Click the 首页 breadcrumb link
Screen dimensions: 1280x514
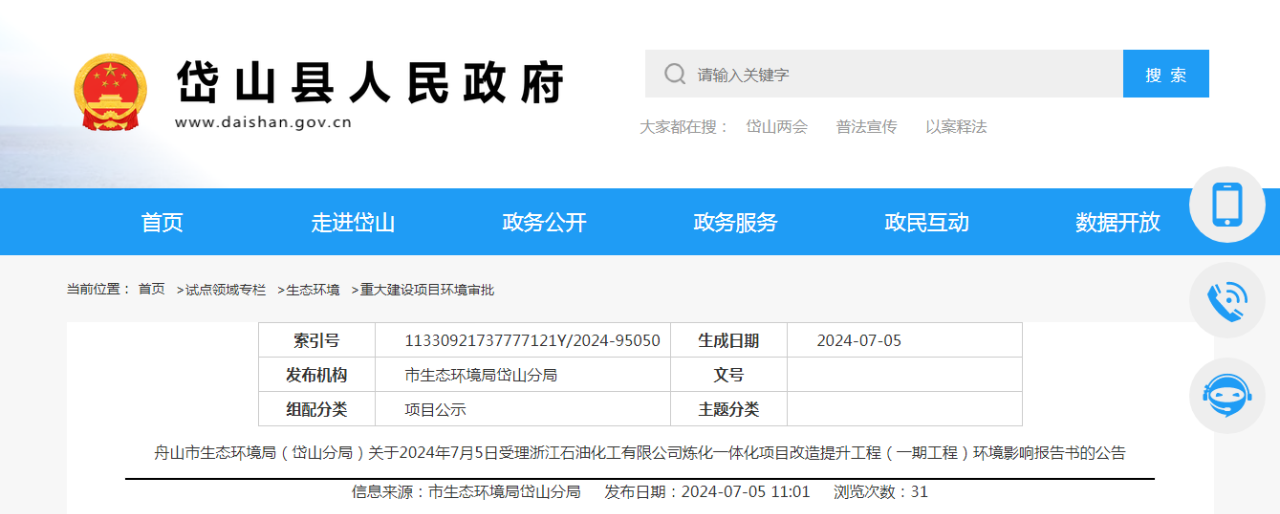pyautogui.click(x=152, y=290)
